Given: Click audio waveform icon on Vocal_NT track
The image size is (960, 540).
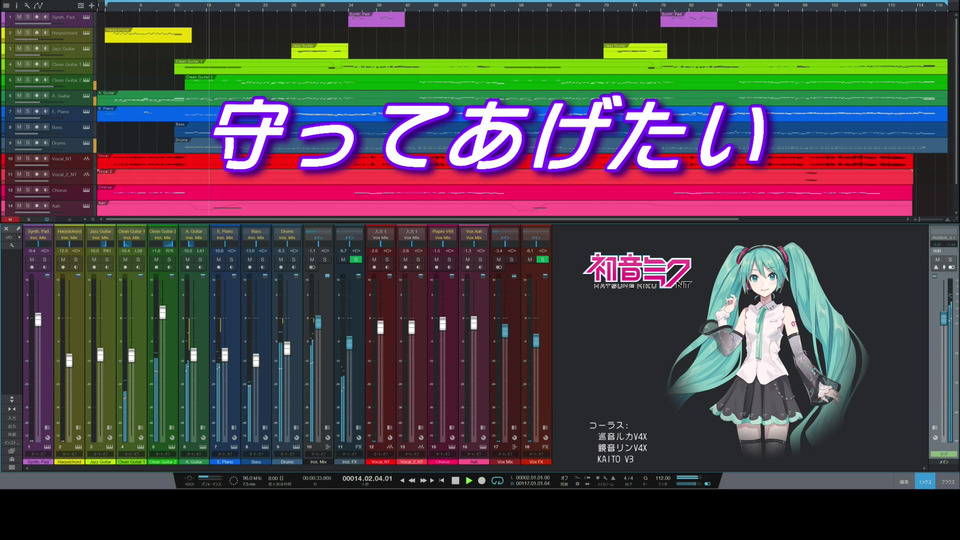Looking at the screenshot, I should click(x=86, y=159).
